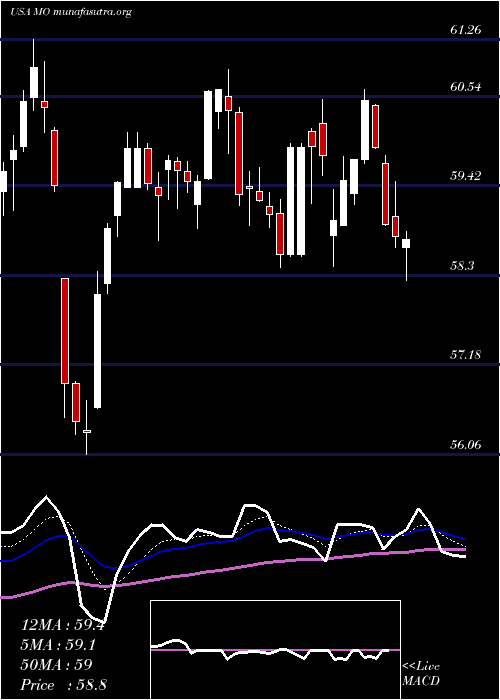Click the 56.06 price level label
Screen dimensions: 500x700
coord(466,445)
